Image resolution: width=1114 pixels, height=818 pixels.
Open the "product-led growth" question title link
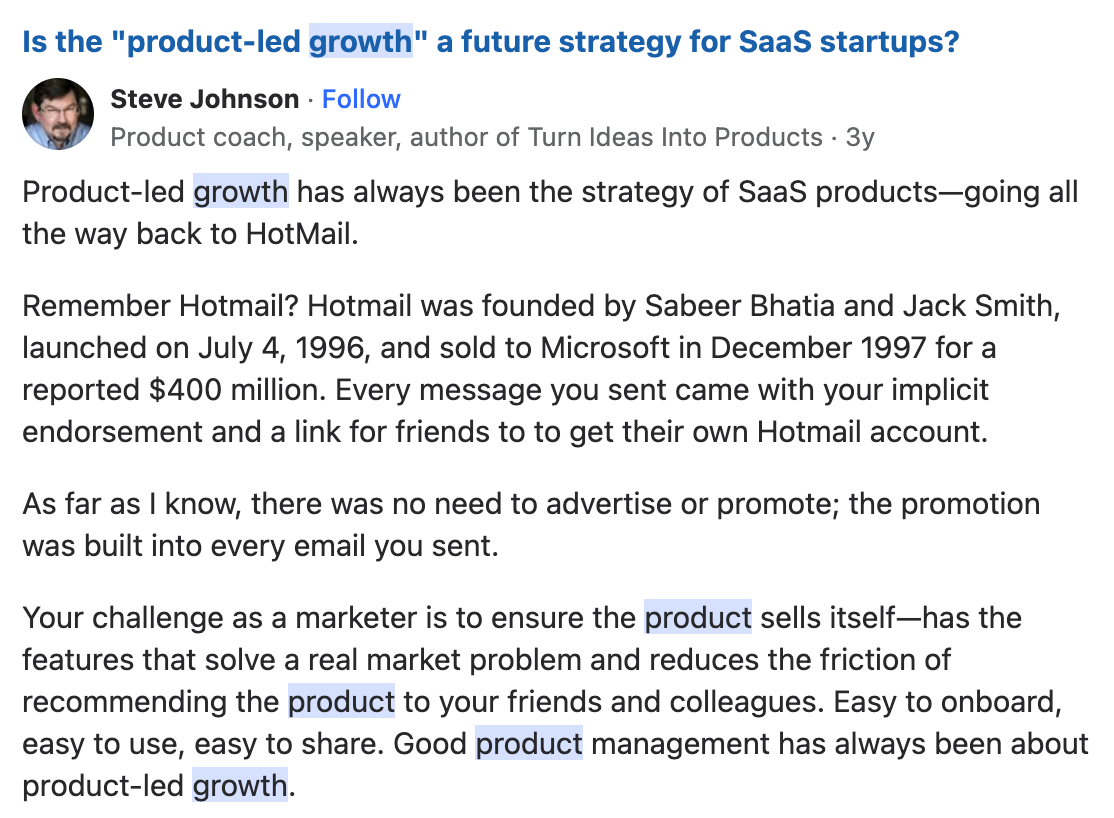pyautogui.click(x=490, y=42)
